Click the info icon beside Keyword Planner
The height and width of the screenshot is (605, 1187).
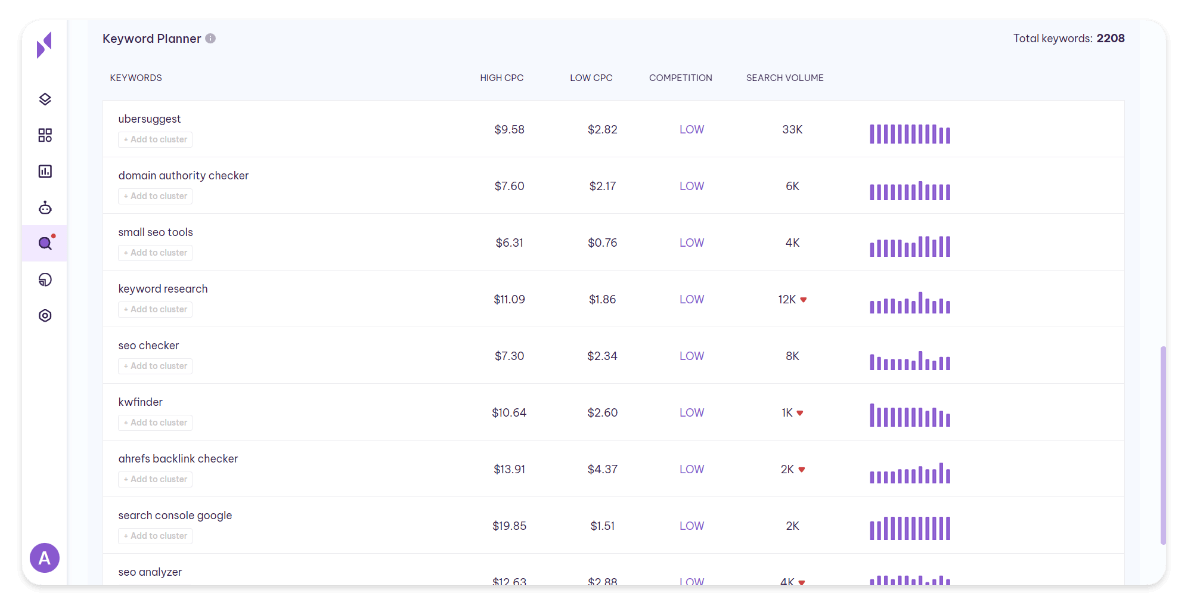[210, 39]
